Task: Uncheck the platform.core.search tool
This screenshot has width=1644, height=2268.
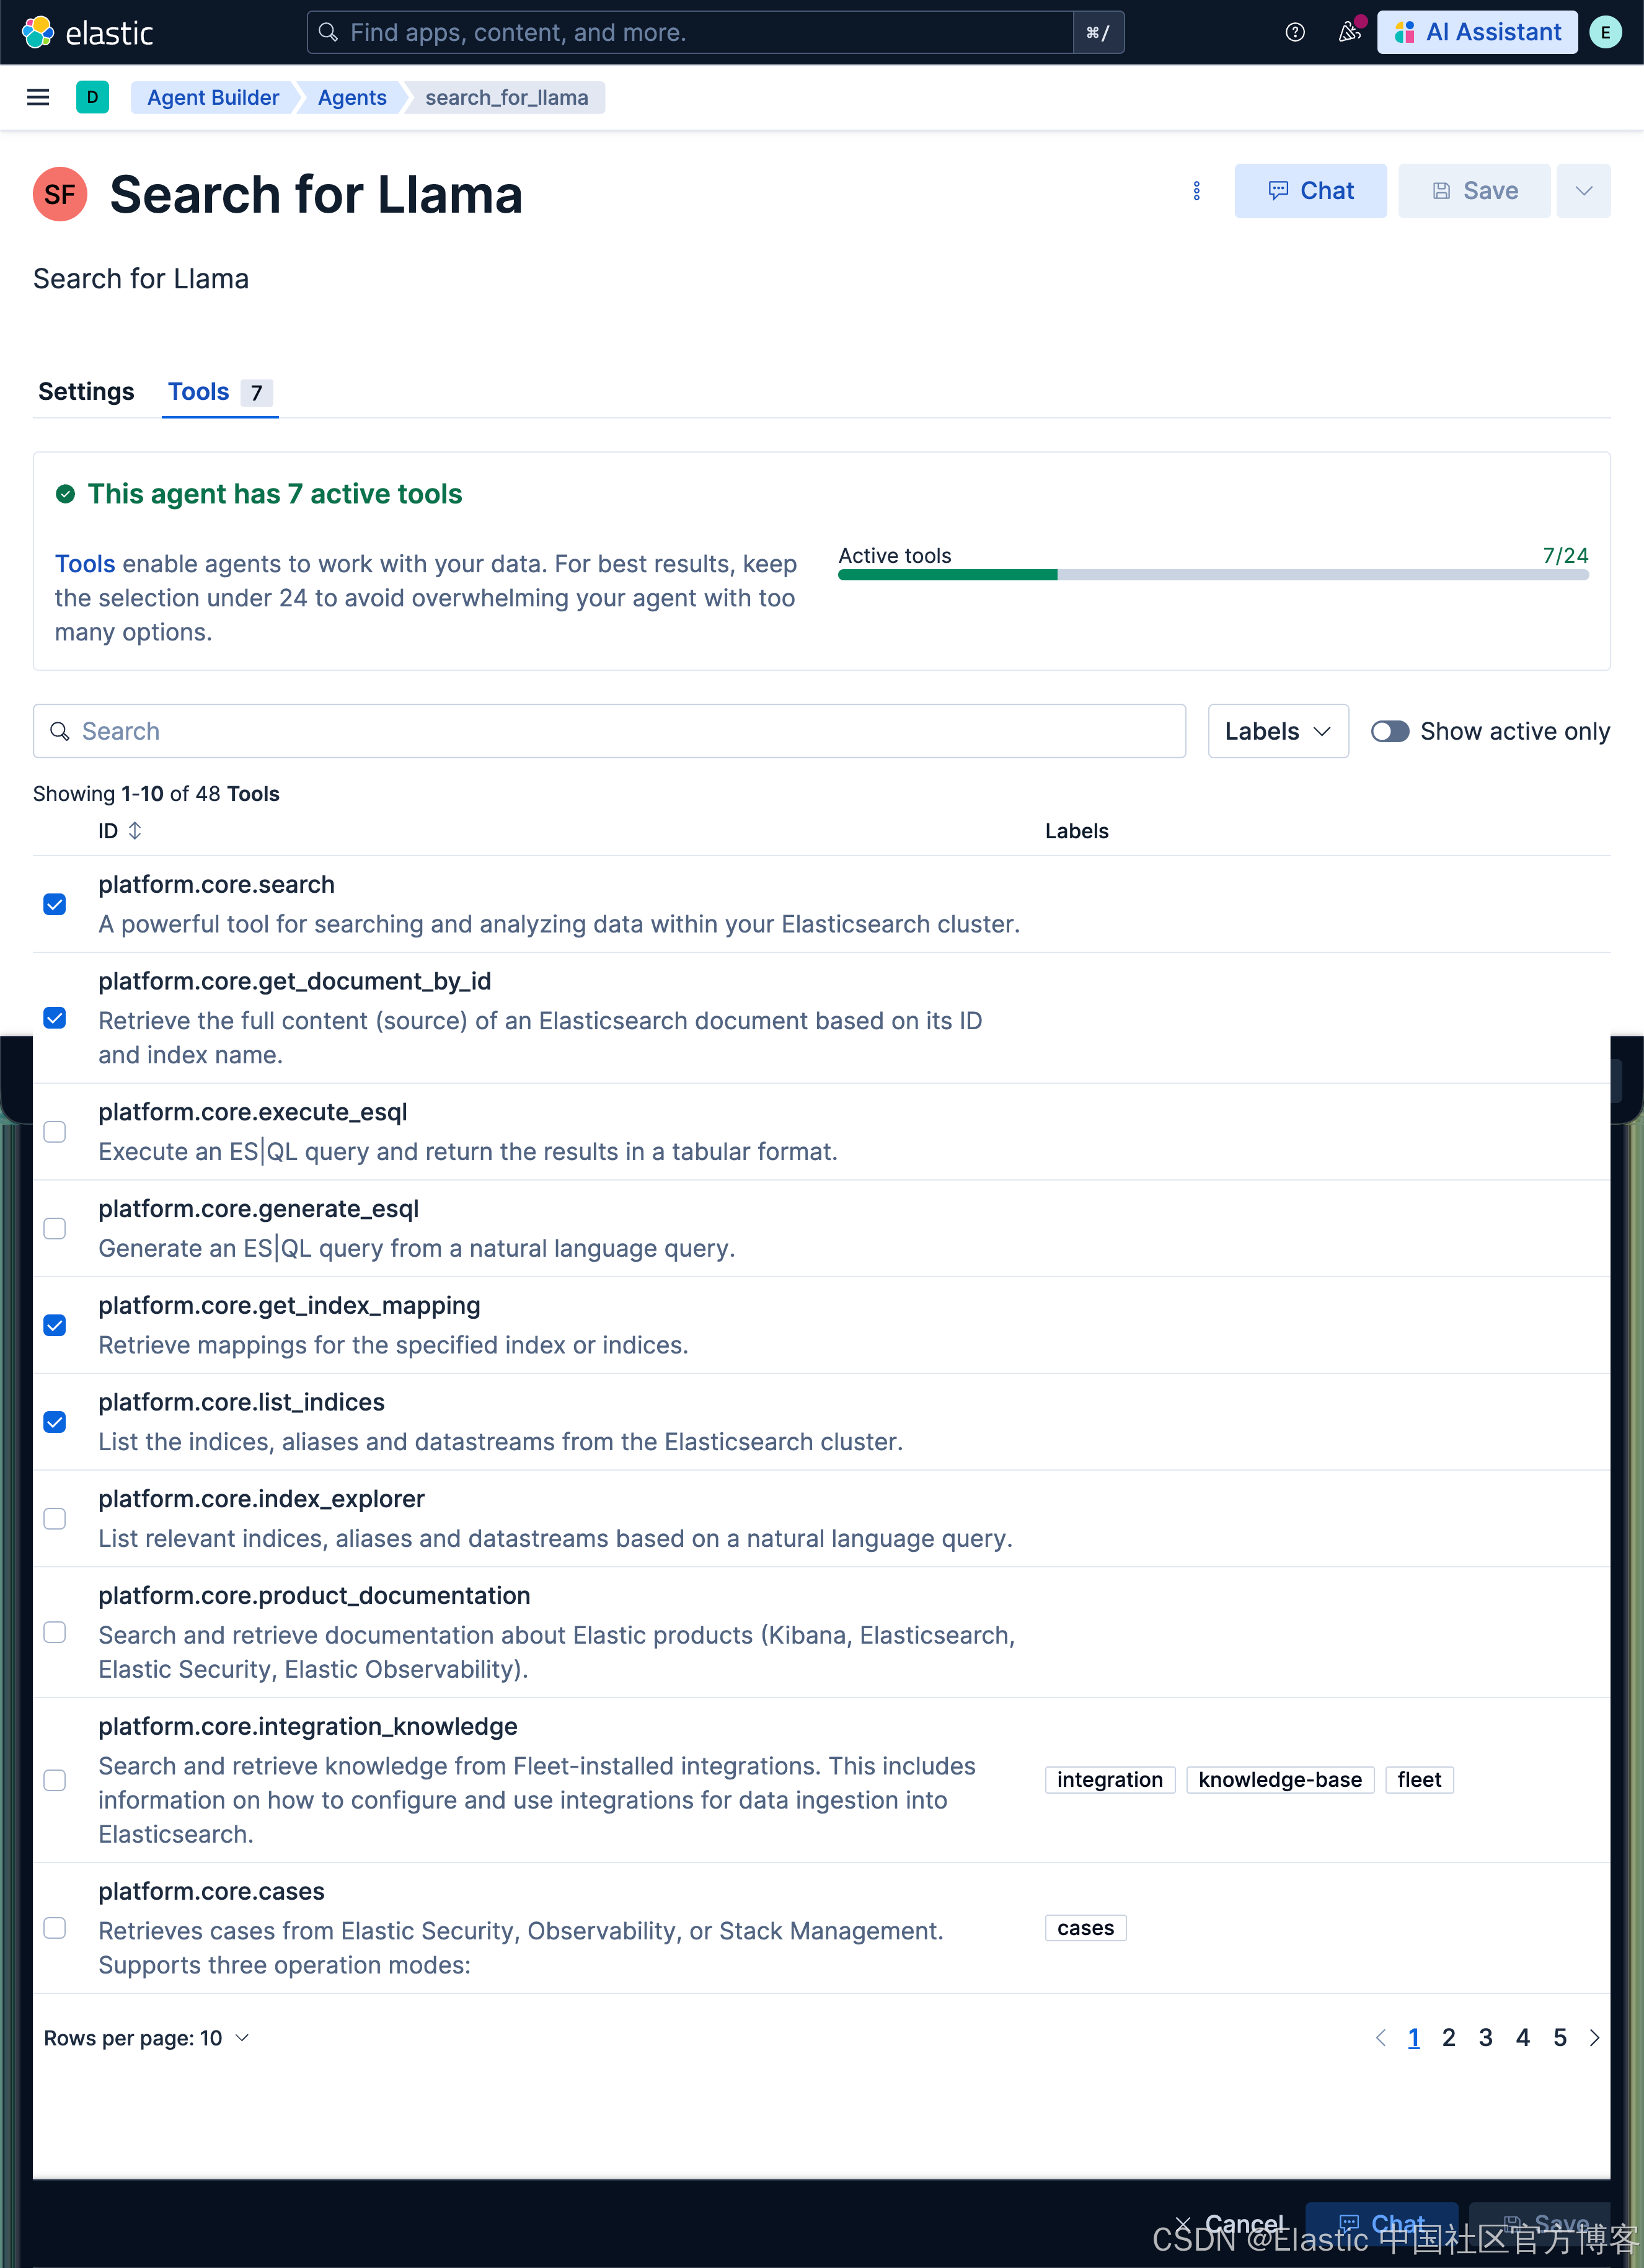Action: (55, 904)
